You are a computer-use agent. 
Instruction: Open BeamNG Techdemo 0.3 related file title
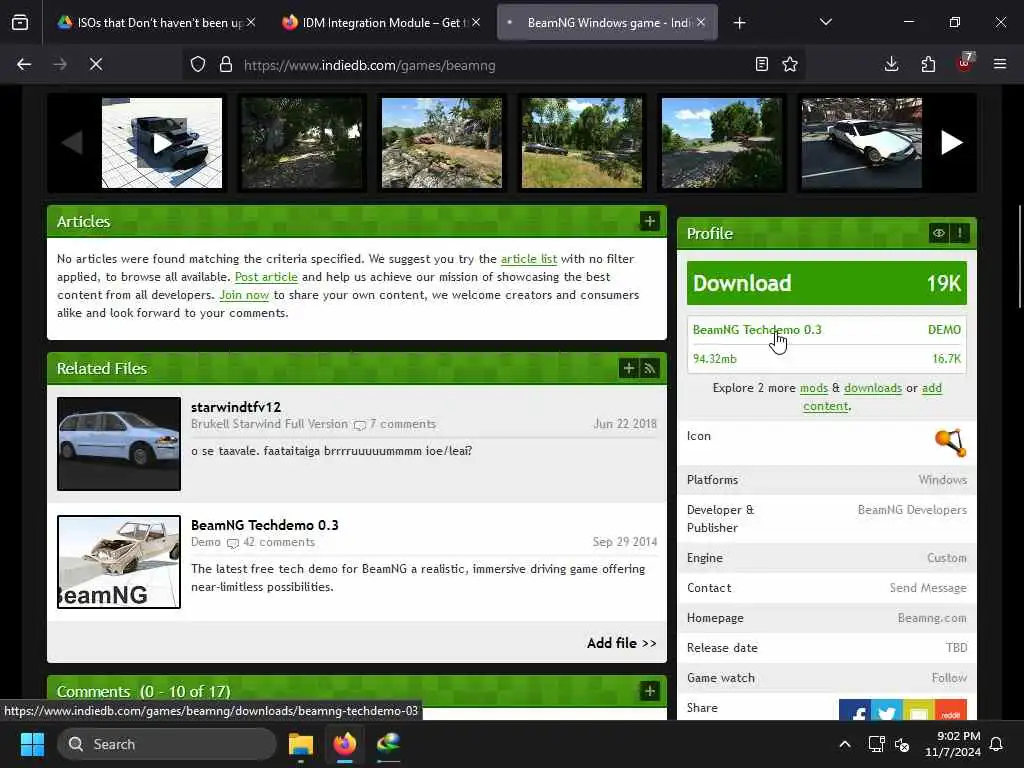[x=264, y=525]
